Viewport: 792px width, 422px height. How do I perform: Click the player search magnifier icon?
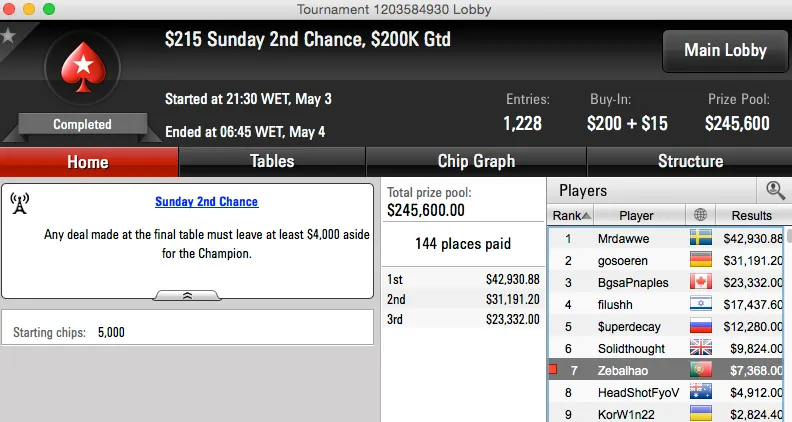775,190
